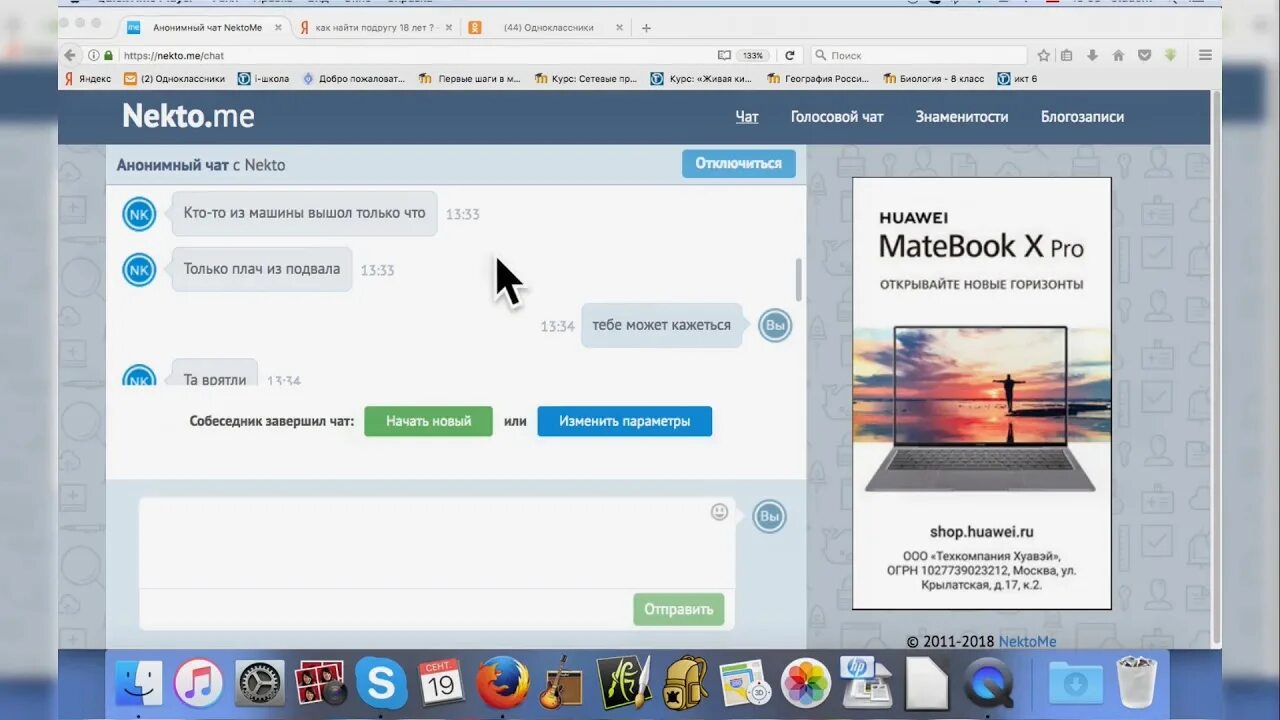This screenshot has height=720, width=1280.
Task: Open икт 6 bookmark
Action: (1017, 78)
